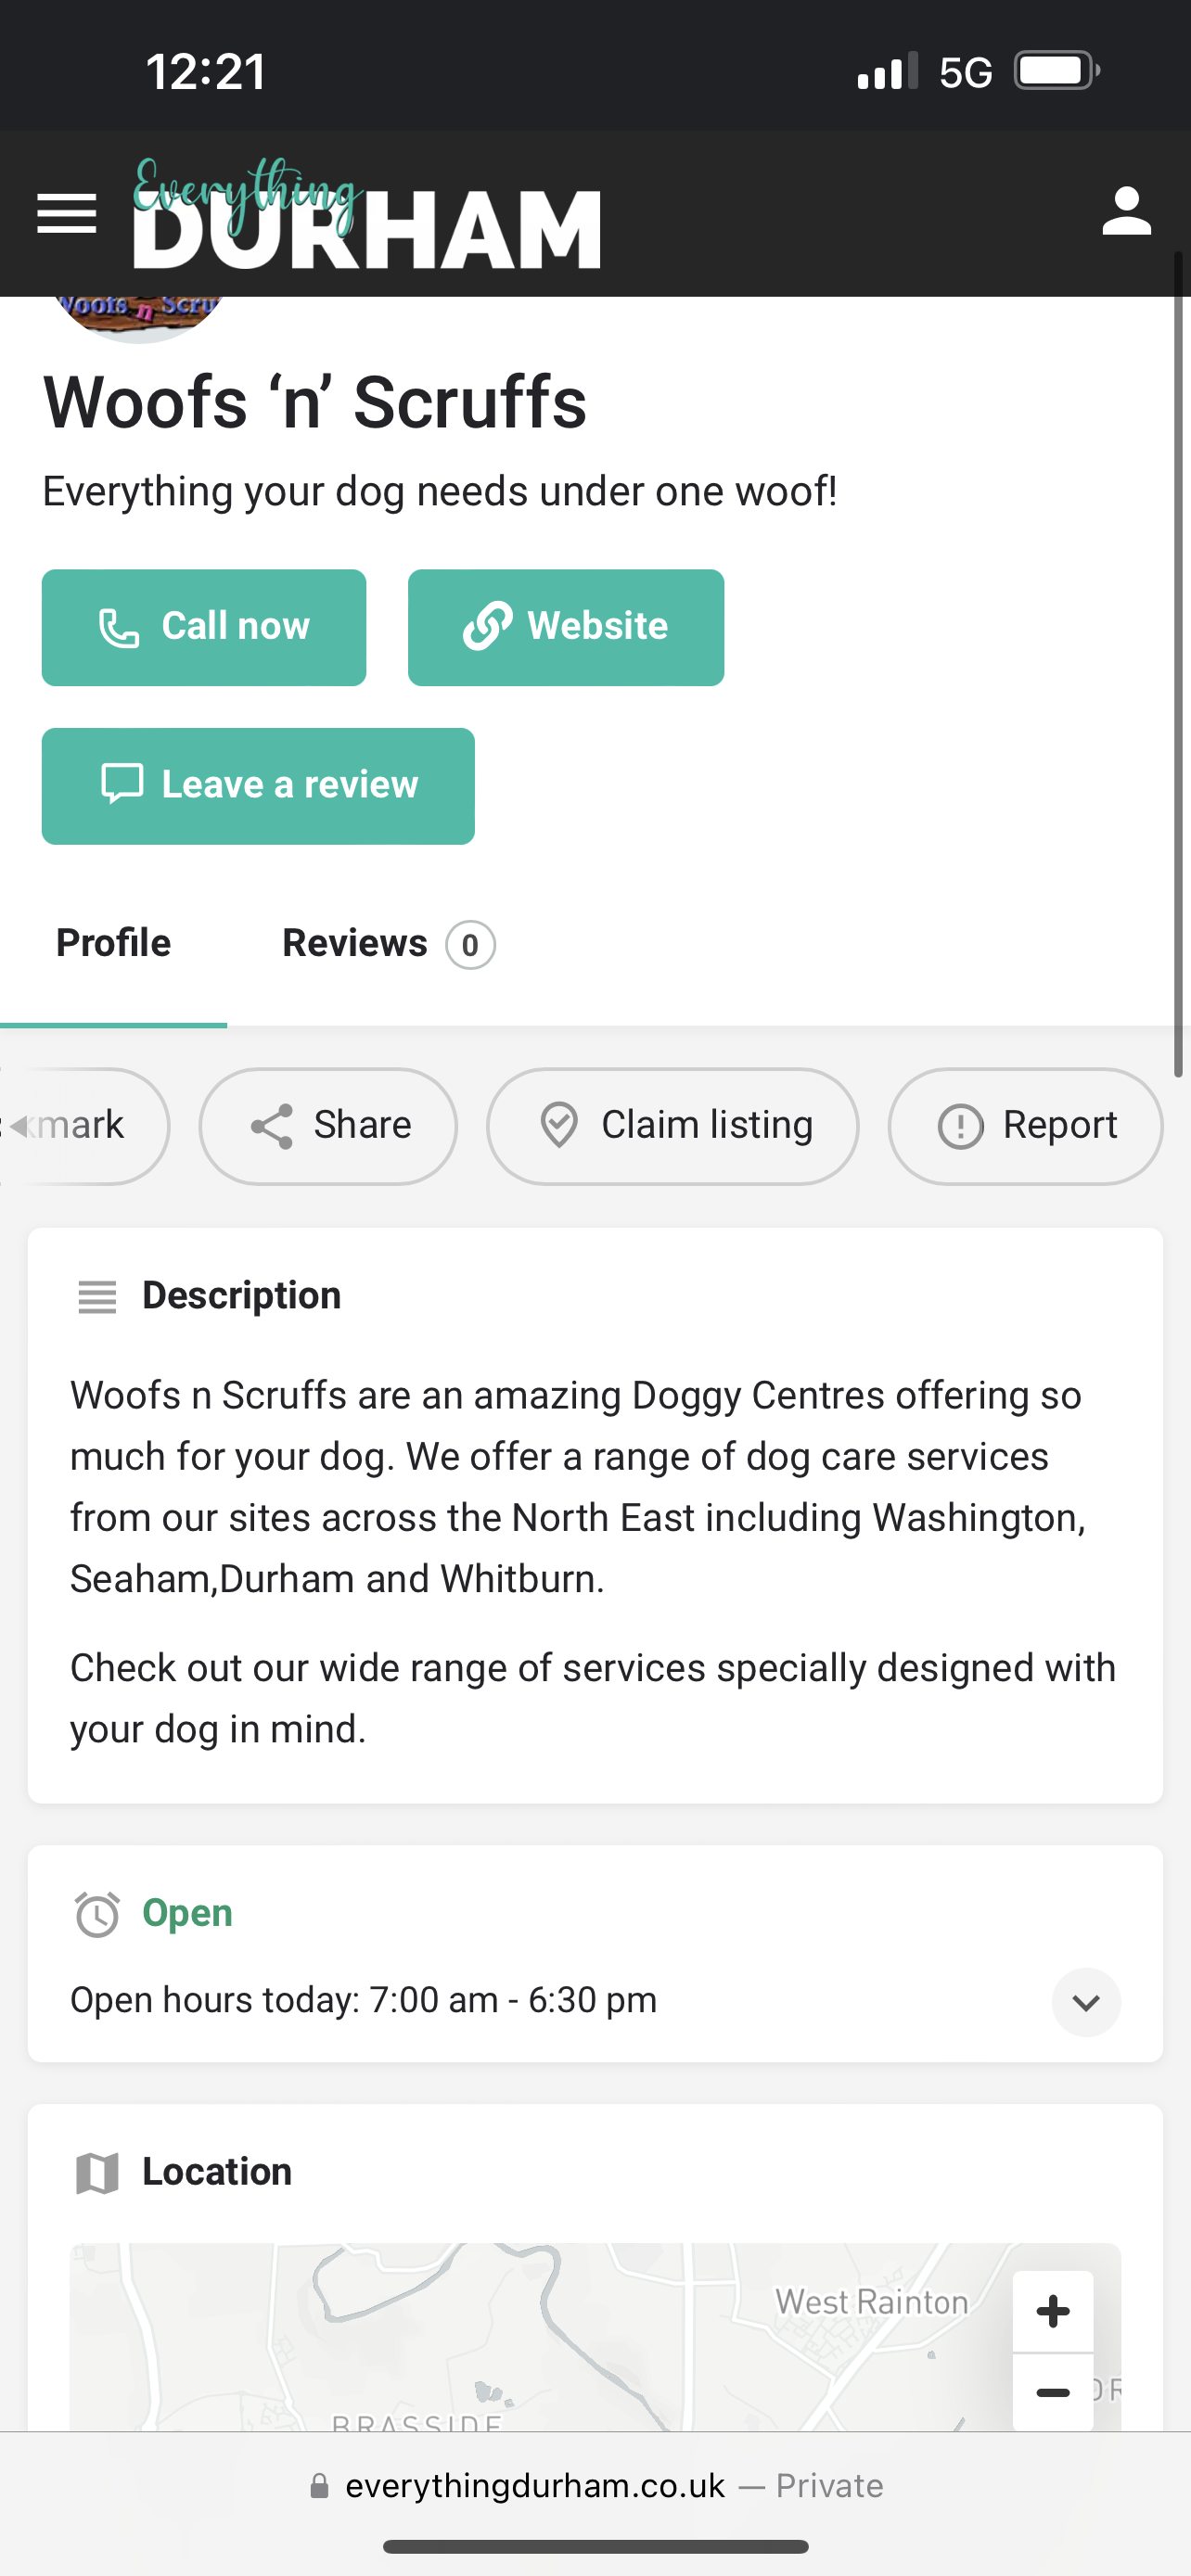Tap the partially hidden Bookmark button
The width and height of the screenshot is (1191, 2576).
(80, 1126)
